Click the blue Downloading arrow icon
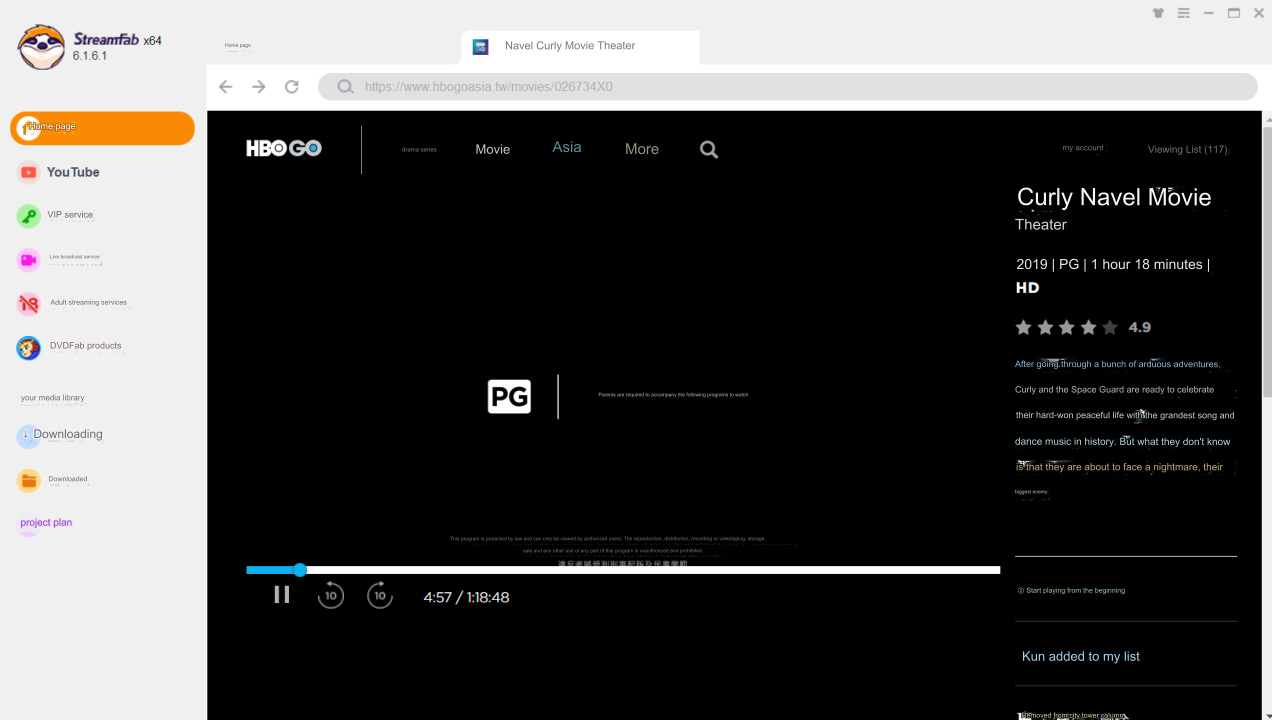Viewport: 1272px width, 720px height. point(28,436)
